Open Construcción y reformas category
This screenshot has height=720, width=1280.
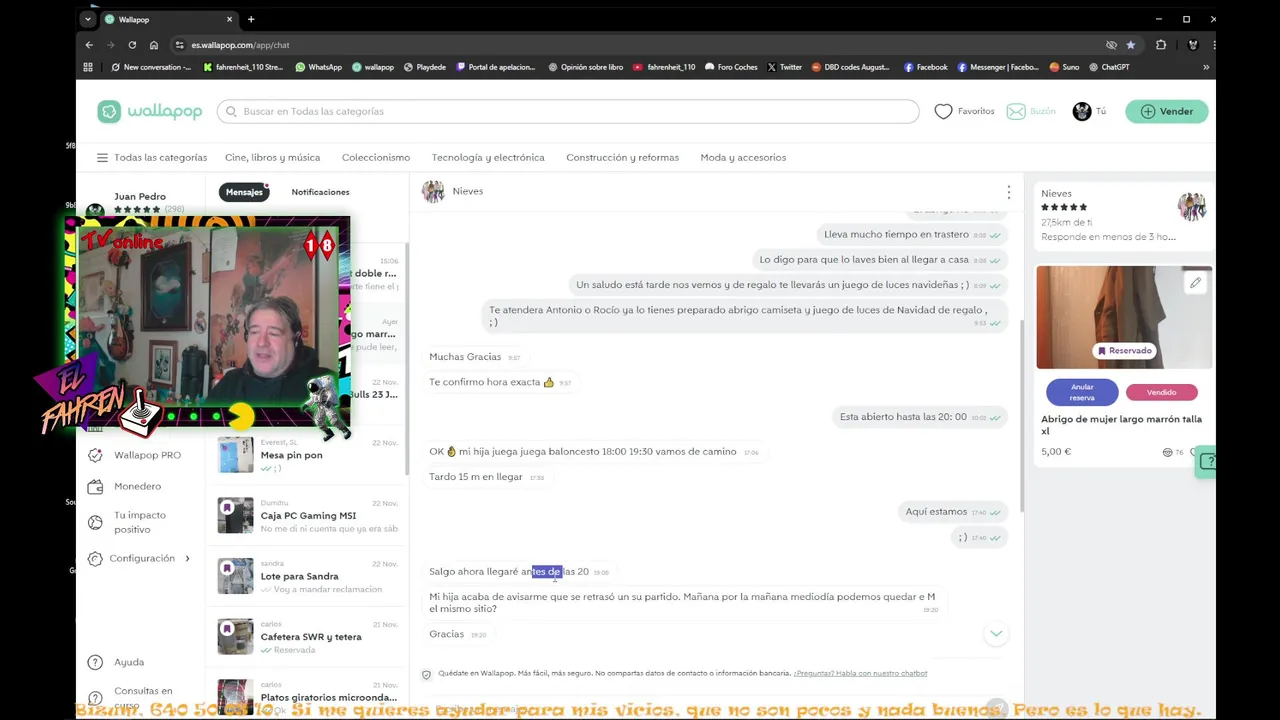(622, 157)
